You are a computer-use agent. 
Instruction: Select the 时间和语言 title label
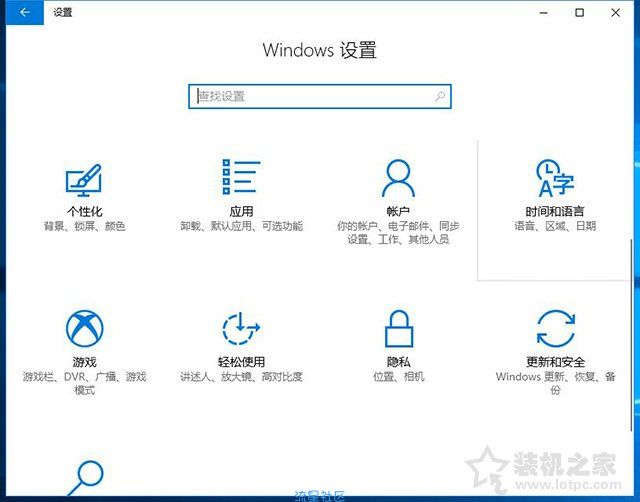click(x=555, y=211)
